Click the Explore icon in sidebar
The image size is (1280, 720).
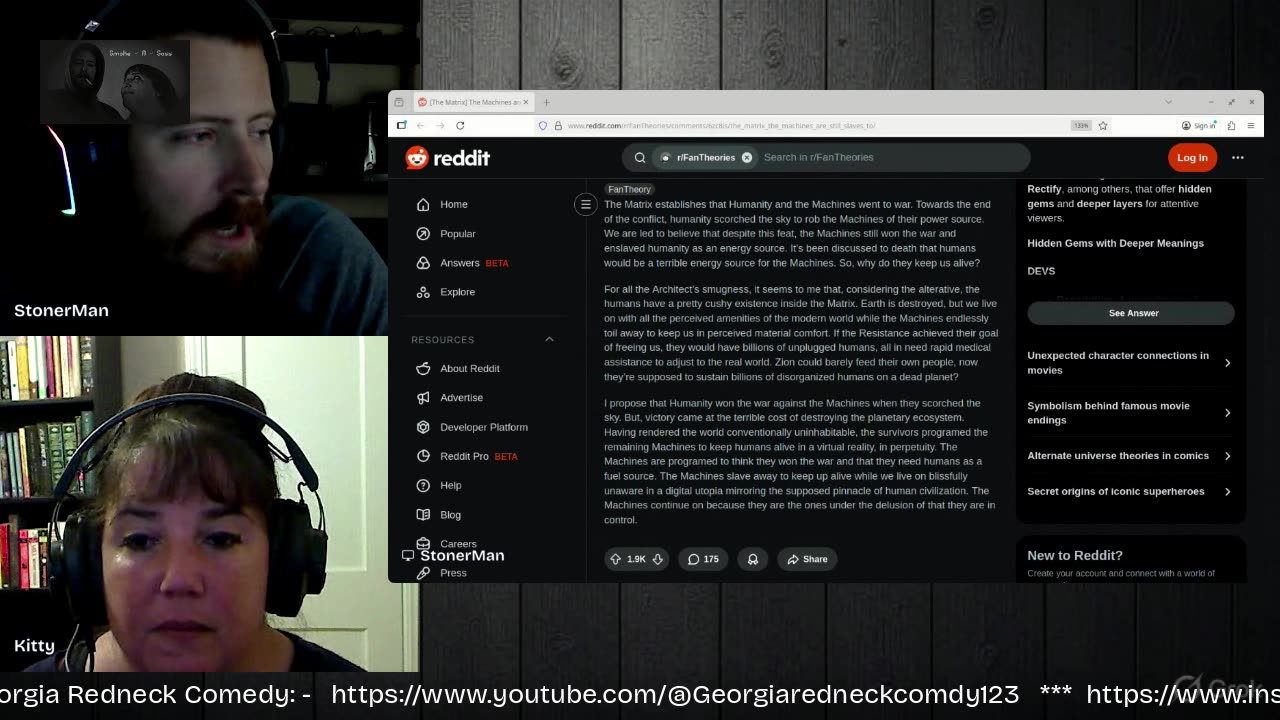pos(423,292)
